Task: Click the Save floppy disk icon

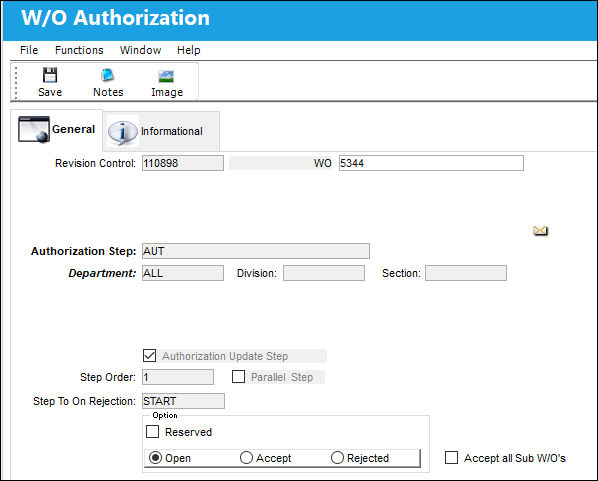Action: click(x=50, y=75)
